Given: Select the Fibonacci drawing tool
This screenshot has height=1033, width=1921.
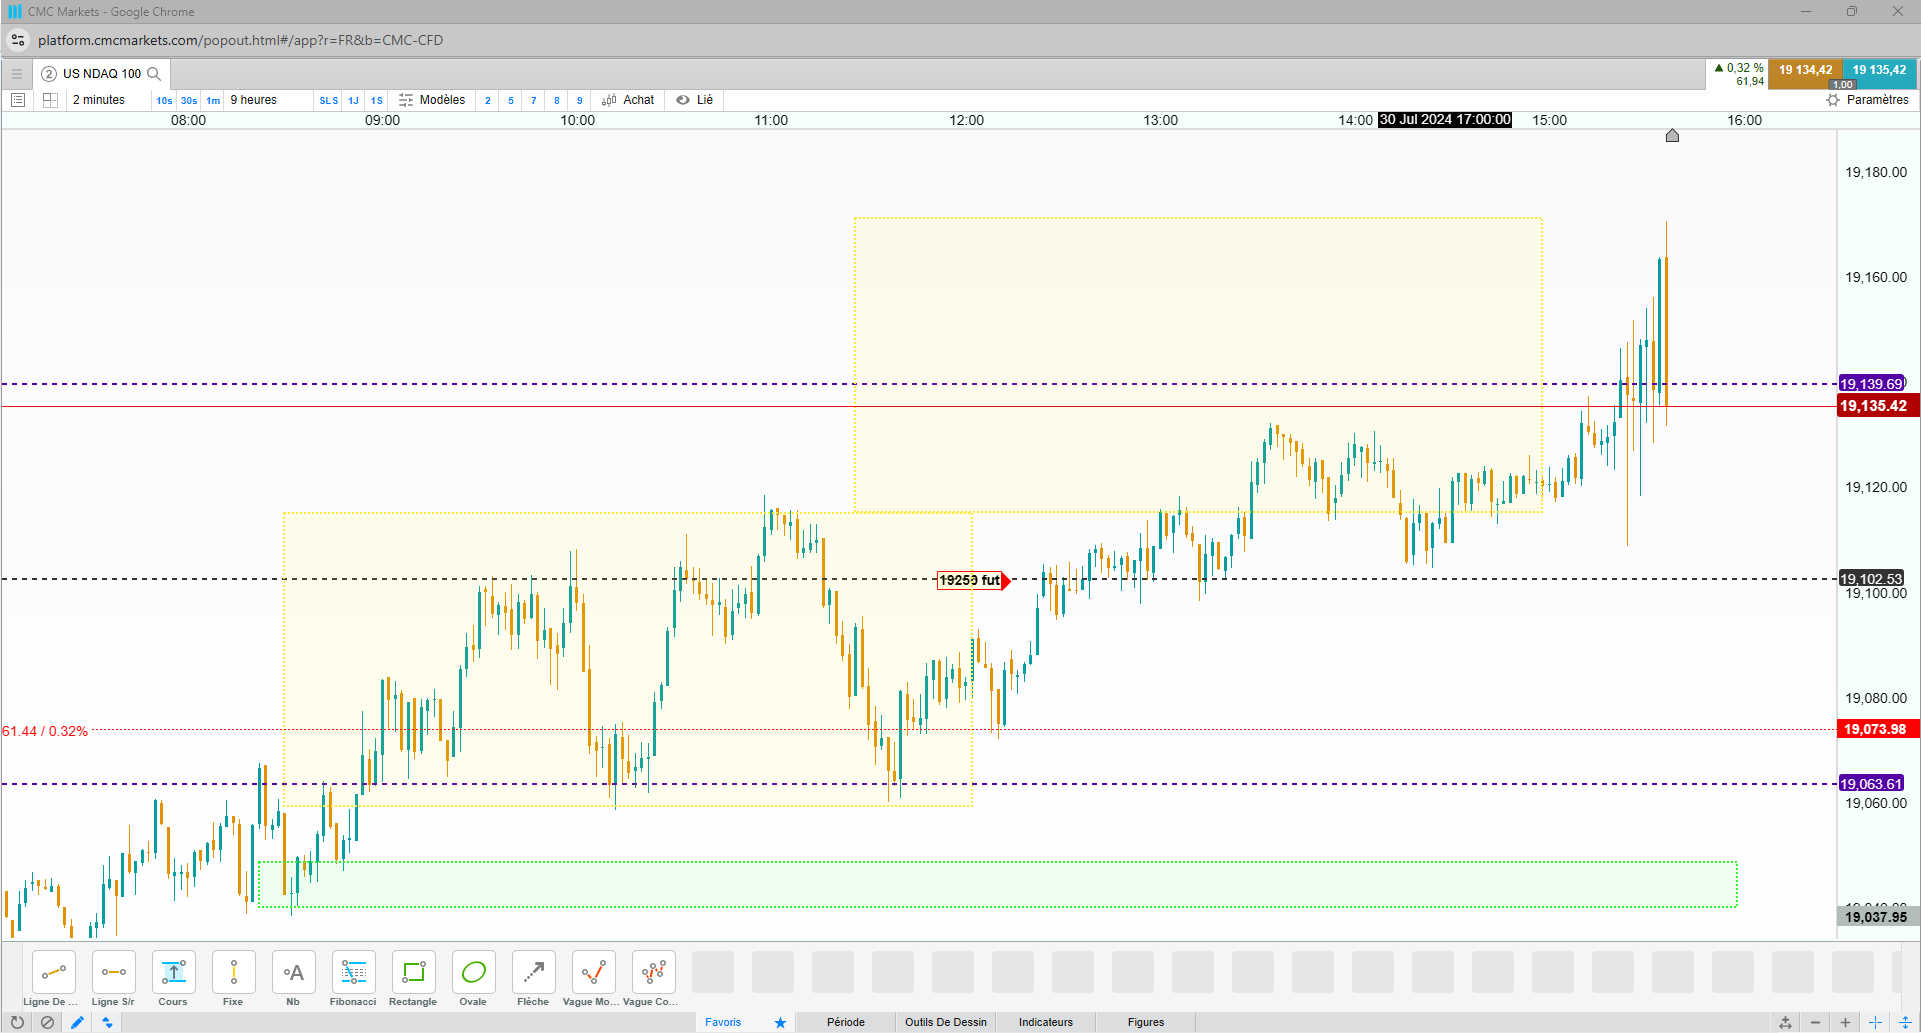Looking at the screenshot, I should click(x=353, y=979).
